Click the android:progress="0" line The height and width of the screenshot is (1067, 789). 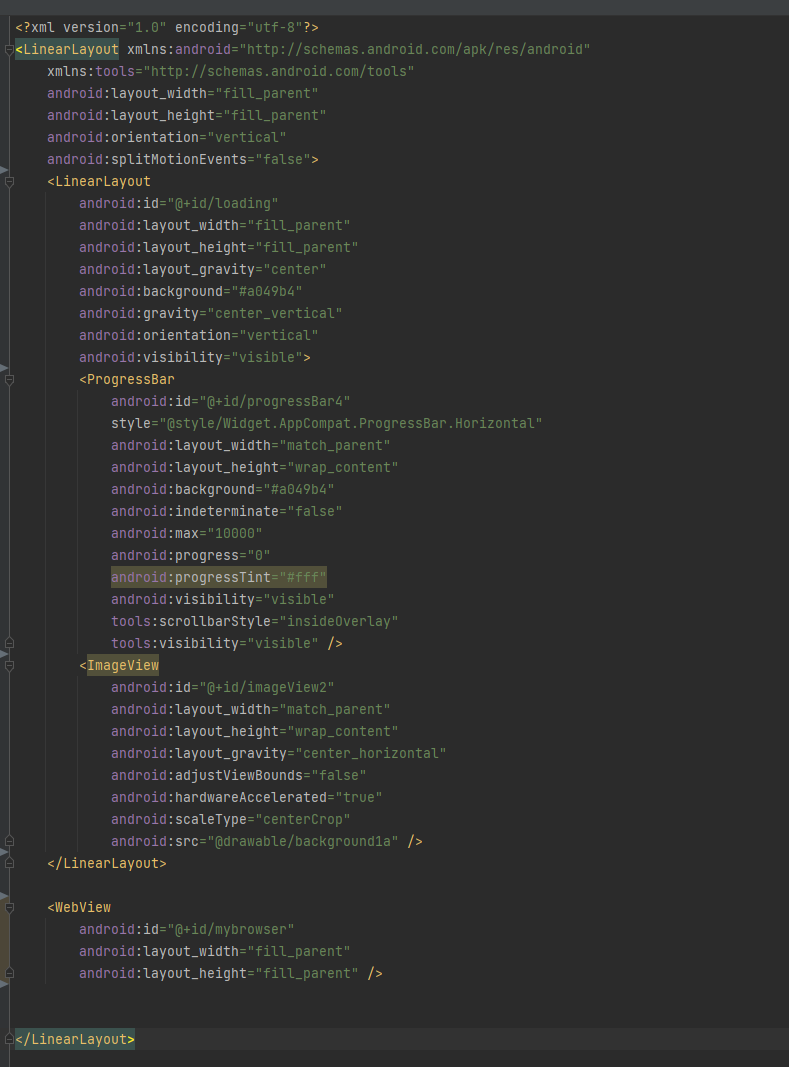pos(191,555)
